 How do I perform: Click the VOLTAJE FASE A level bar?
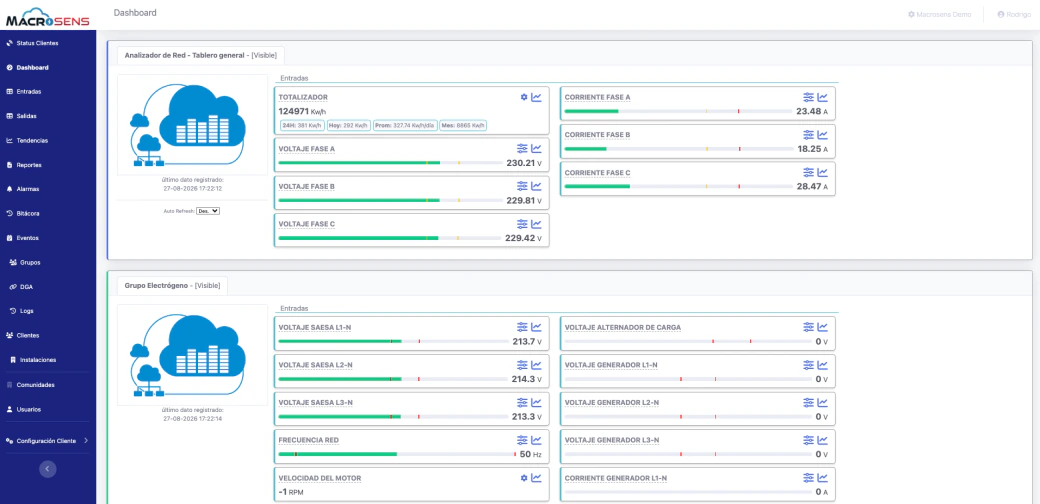pos(390,162)
